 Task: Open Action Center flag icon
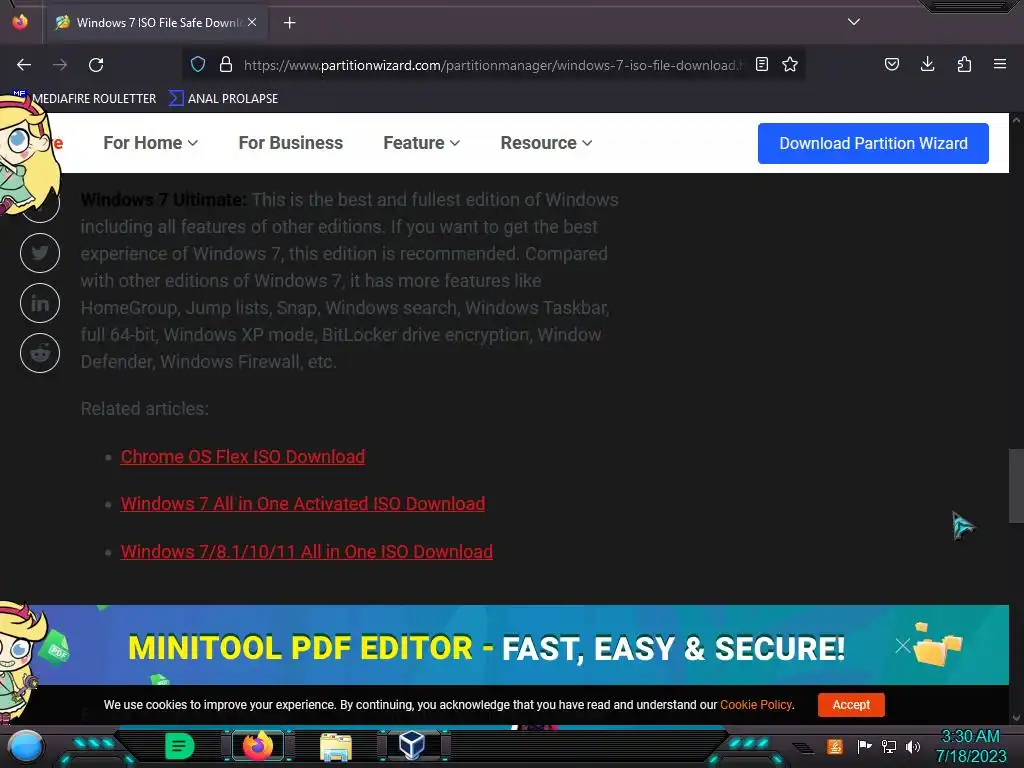click(x=864, y=746)
